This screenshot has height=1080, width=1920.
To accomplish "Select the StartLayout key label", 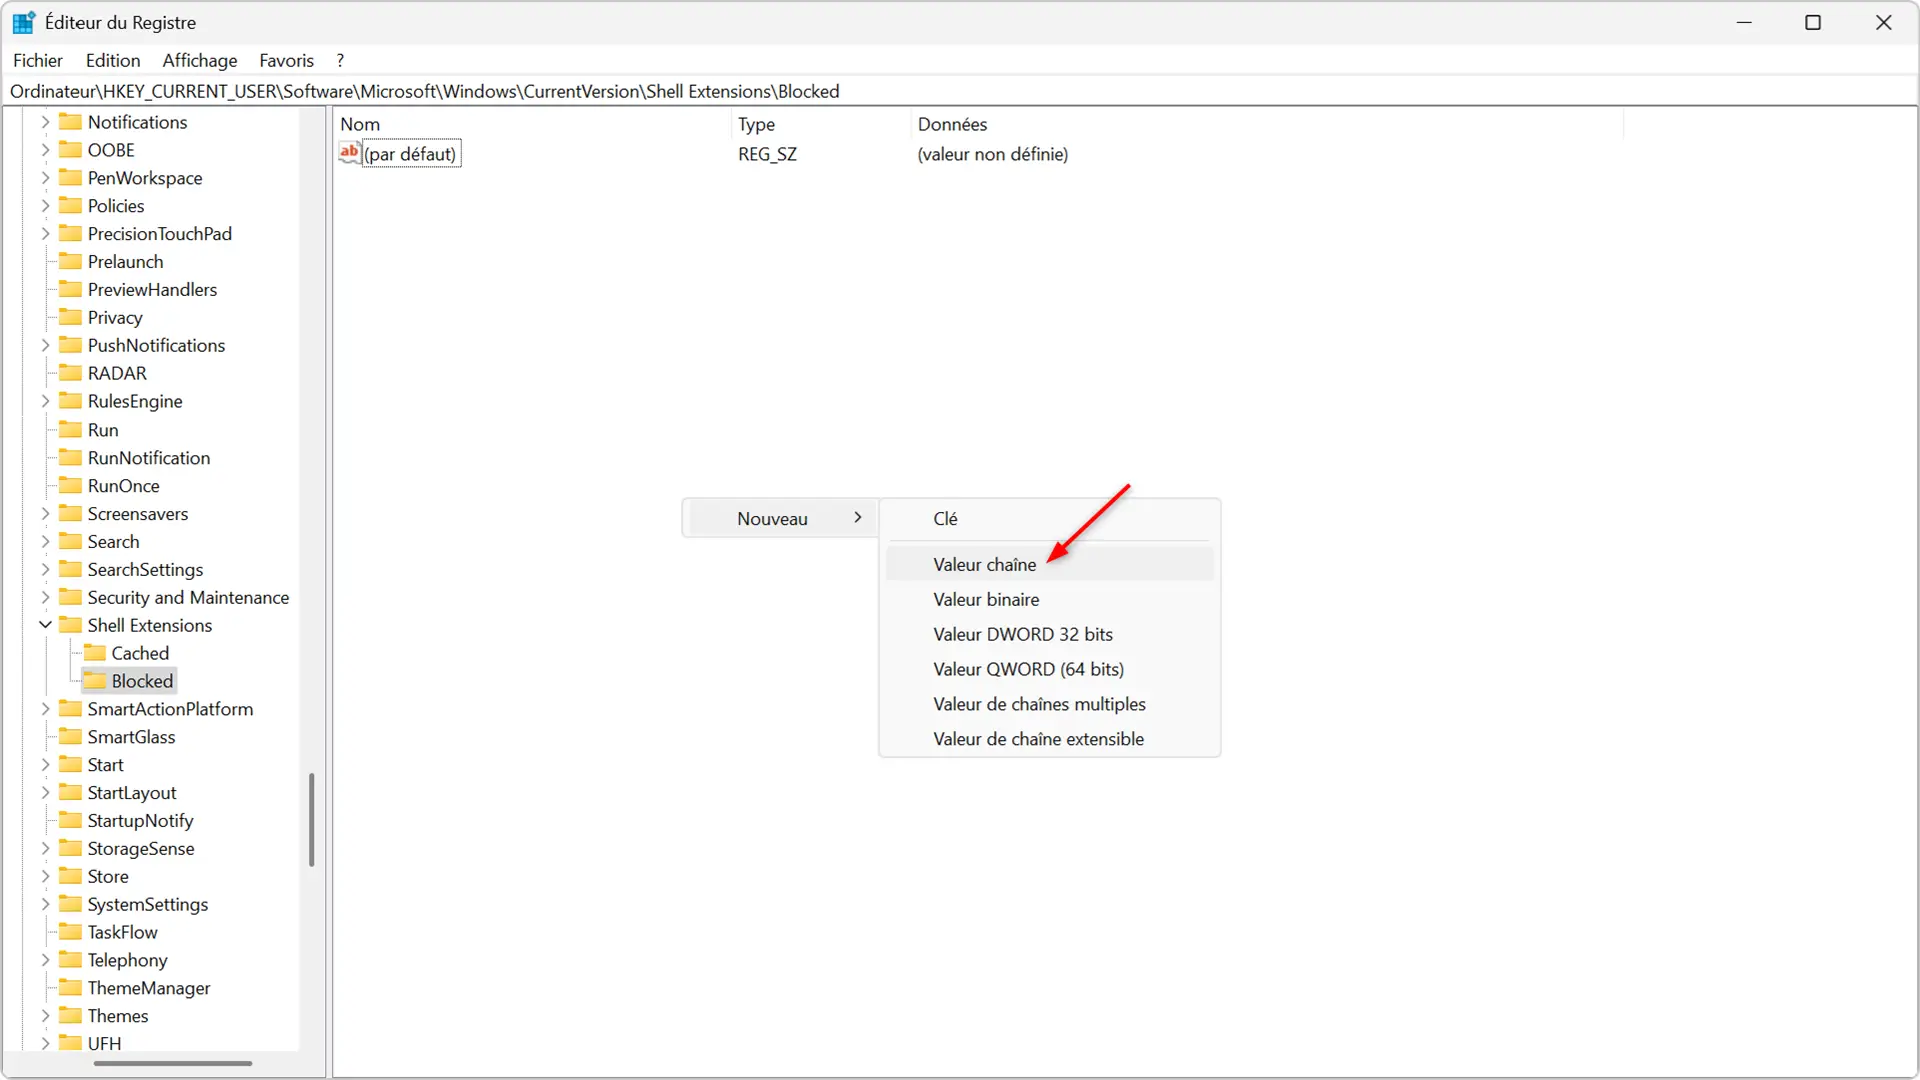I will (132, 793).
